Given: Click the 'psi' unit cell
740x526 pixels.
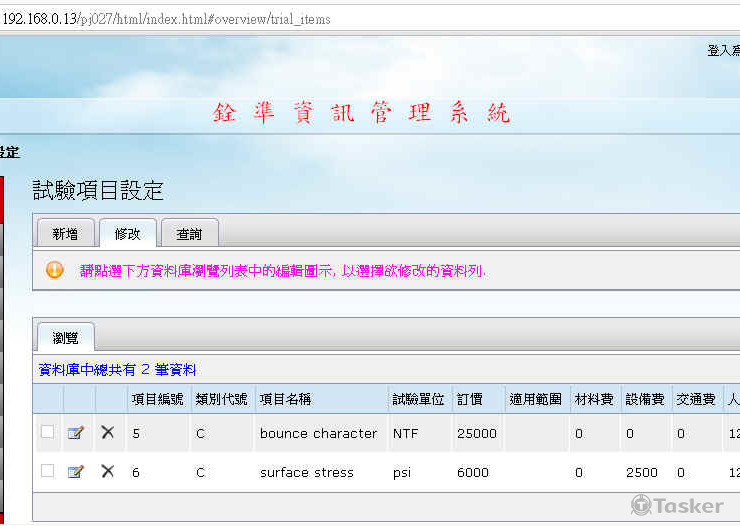Looking at the screenshot, I should click(x=402, y=473).
